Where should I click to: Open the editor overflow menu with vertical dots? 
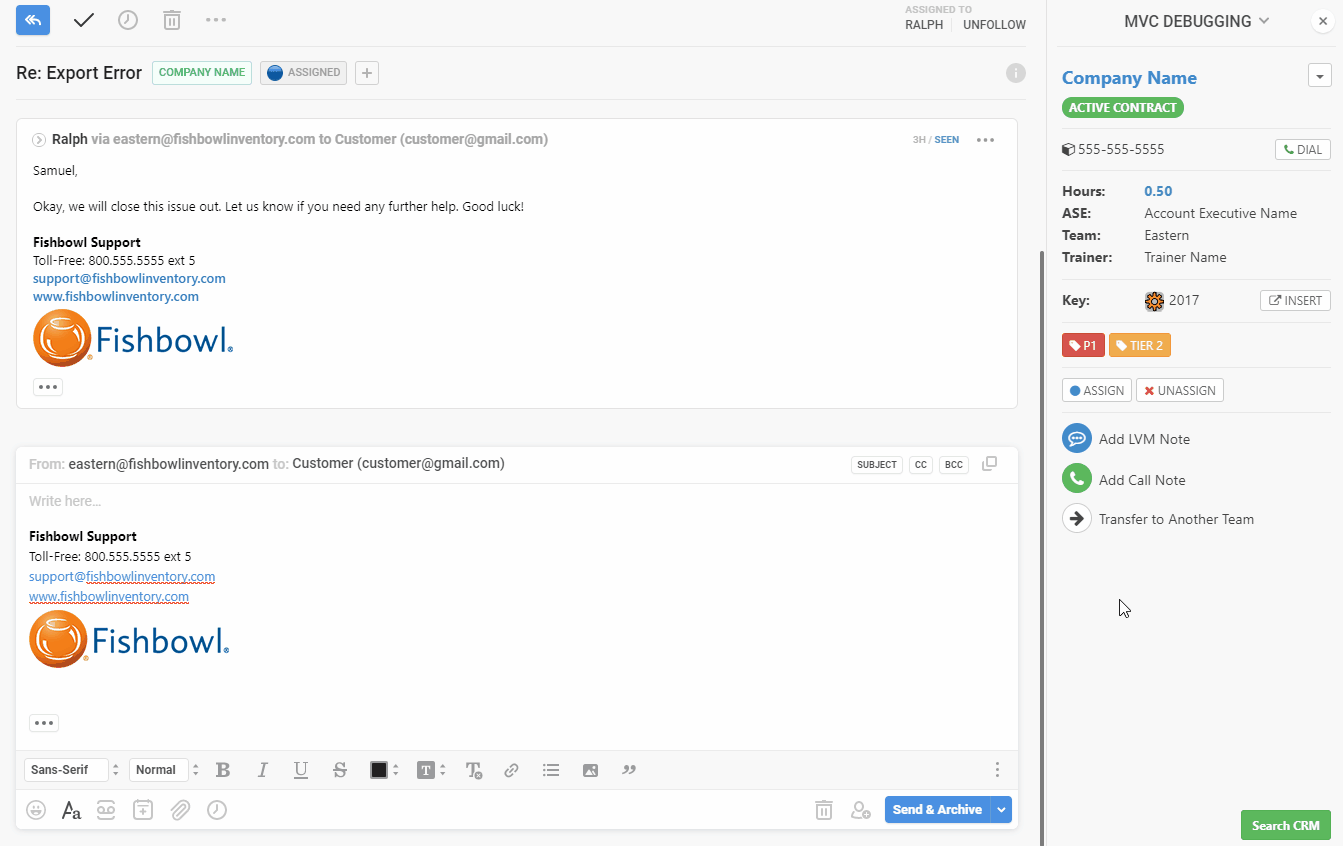click(x=997, y=770)
